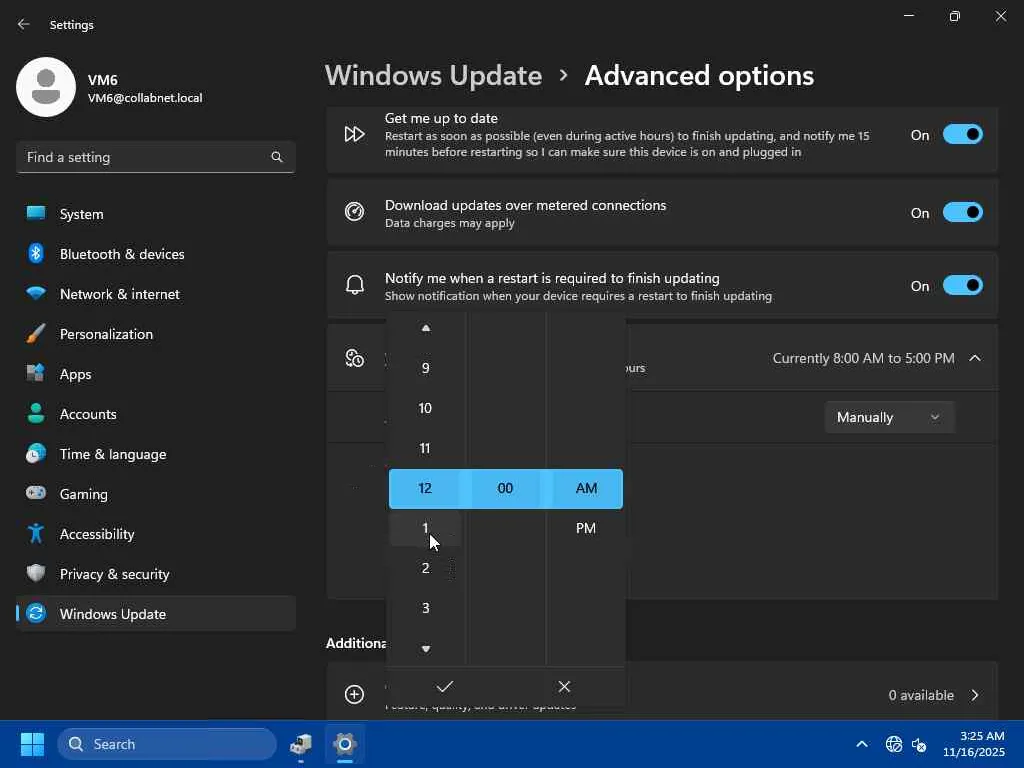1024x768 pixels.
Task: Click the muted volume tray icon
Action: pos(919,744)
